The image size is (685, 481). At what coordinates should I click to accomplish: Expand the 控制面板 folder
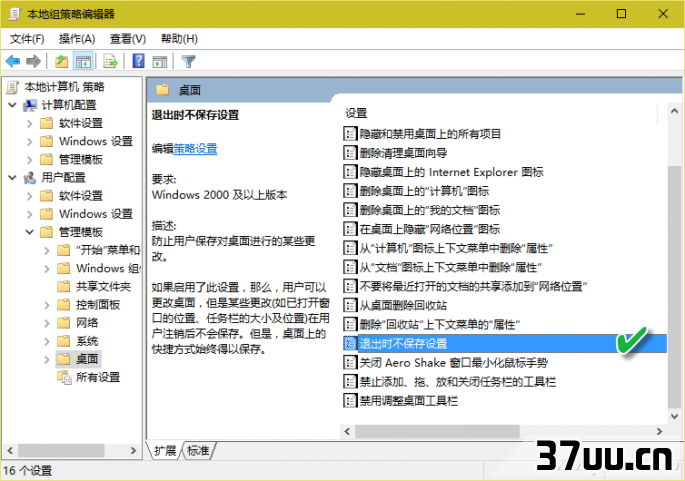[x=47, y=305]
